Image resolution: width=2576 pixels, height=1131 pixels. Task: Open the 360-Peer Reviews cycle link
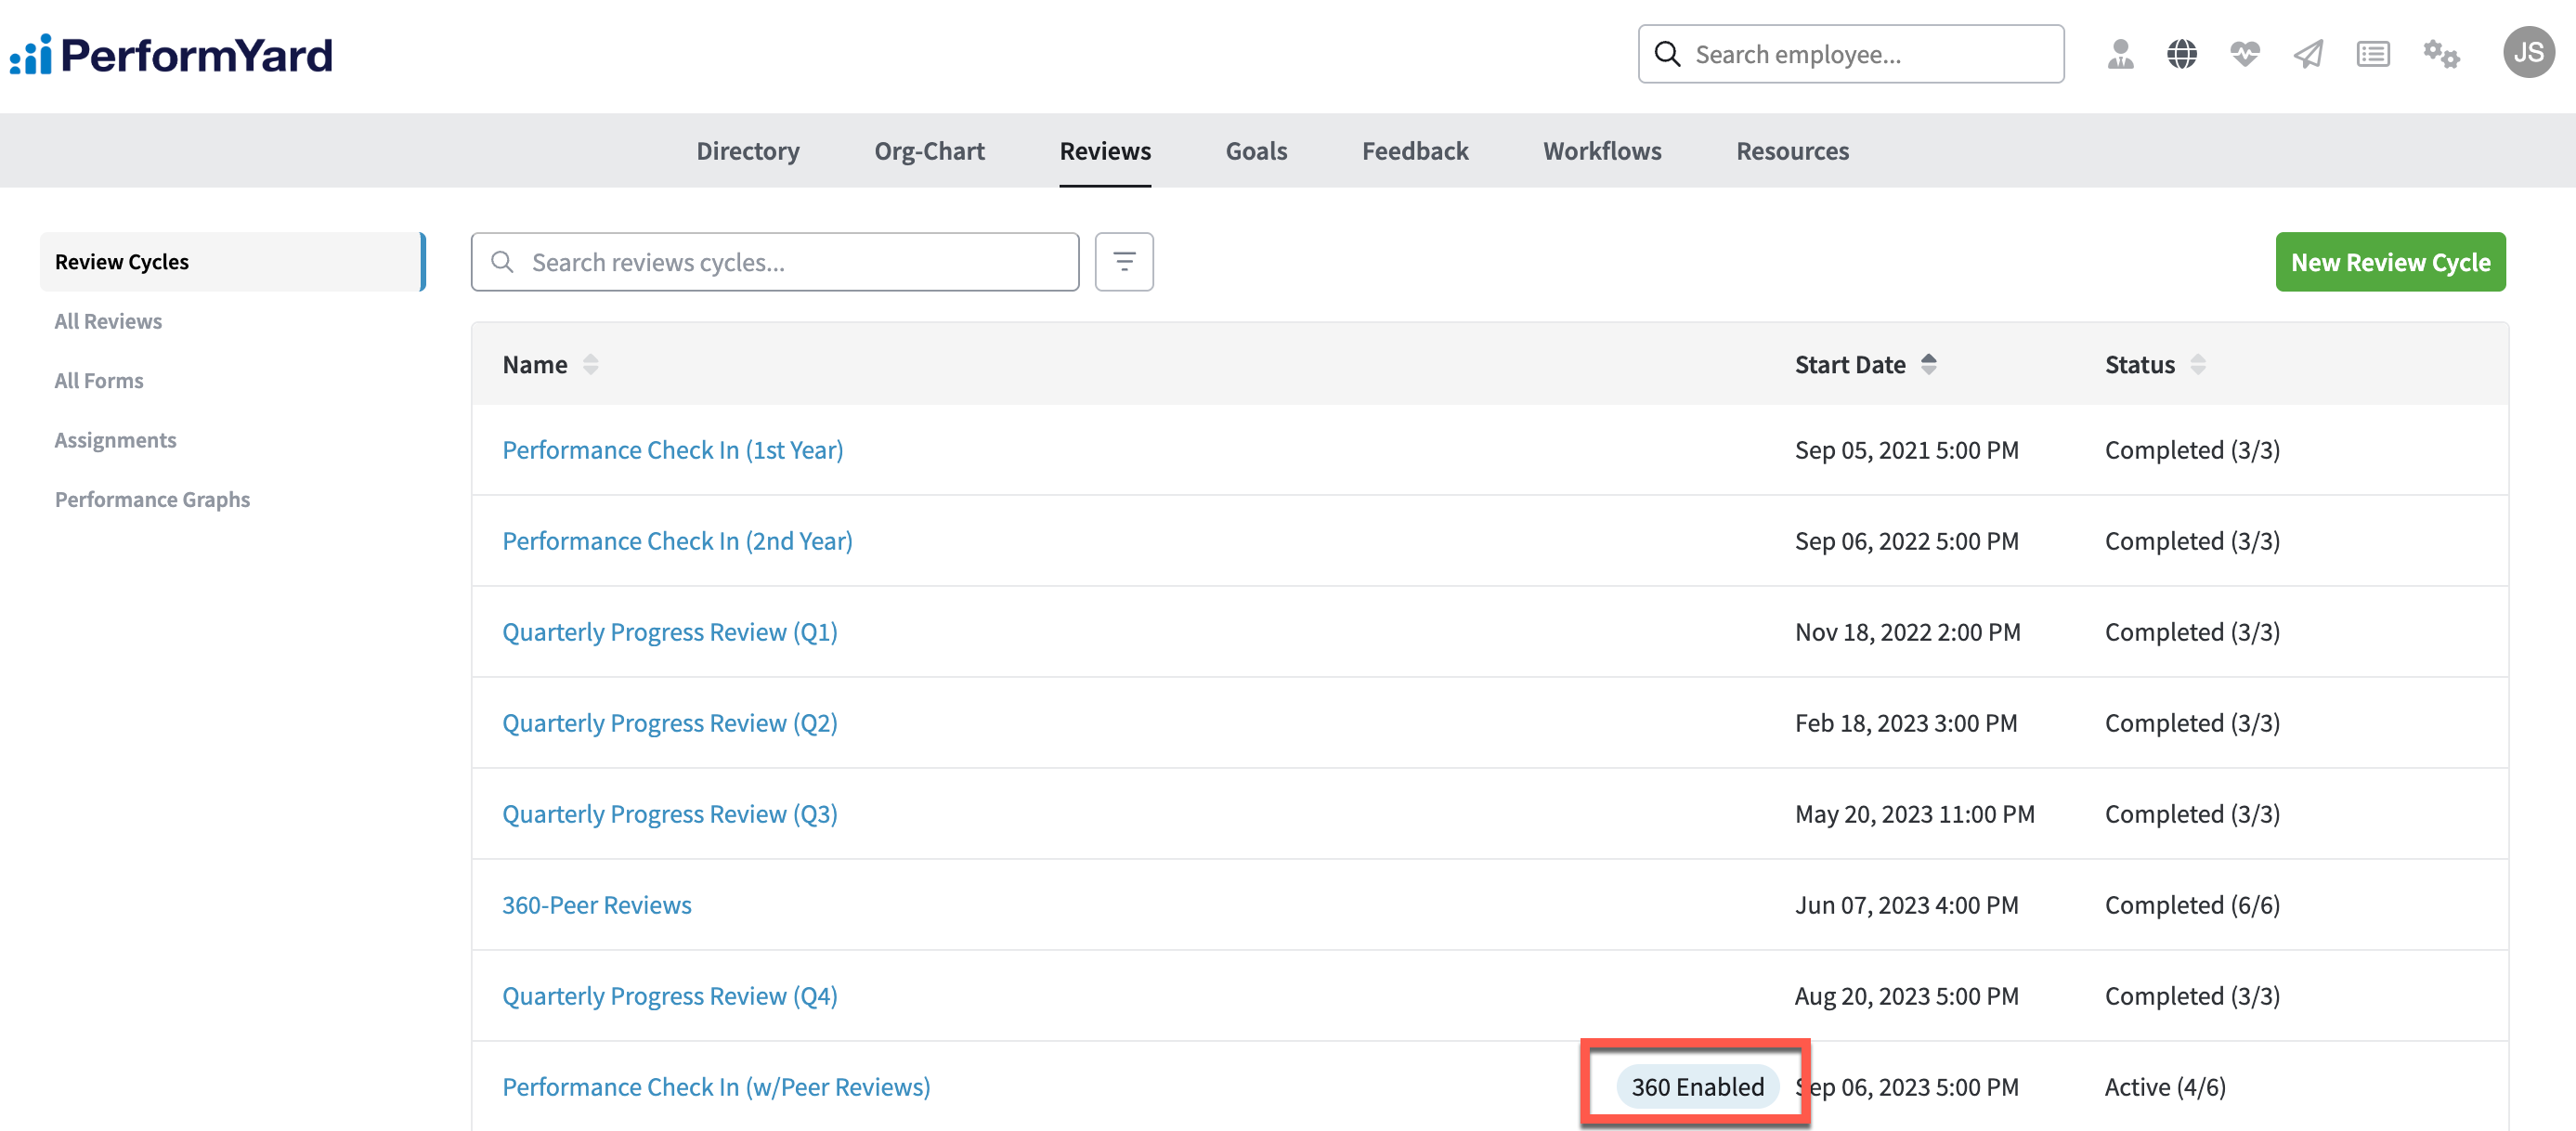596,905
